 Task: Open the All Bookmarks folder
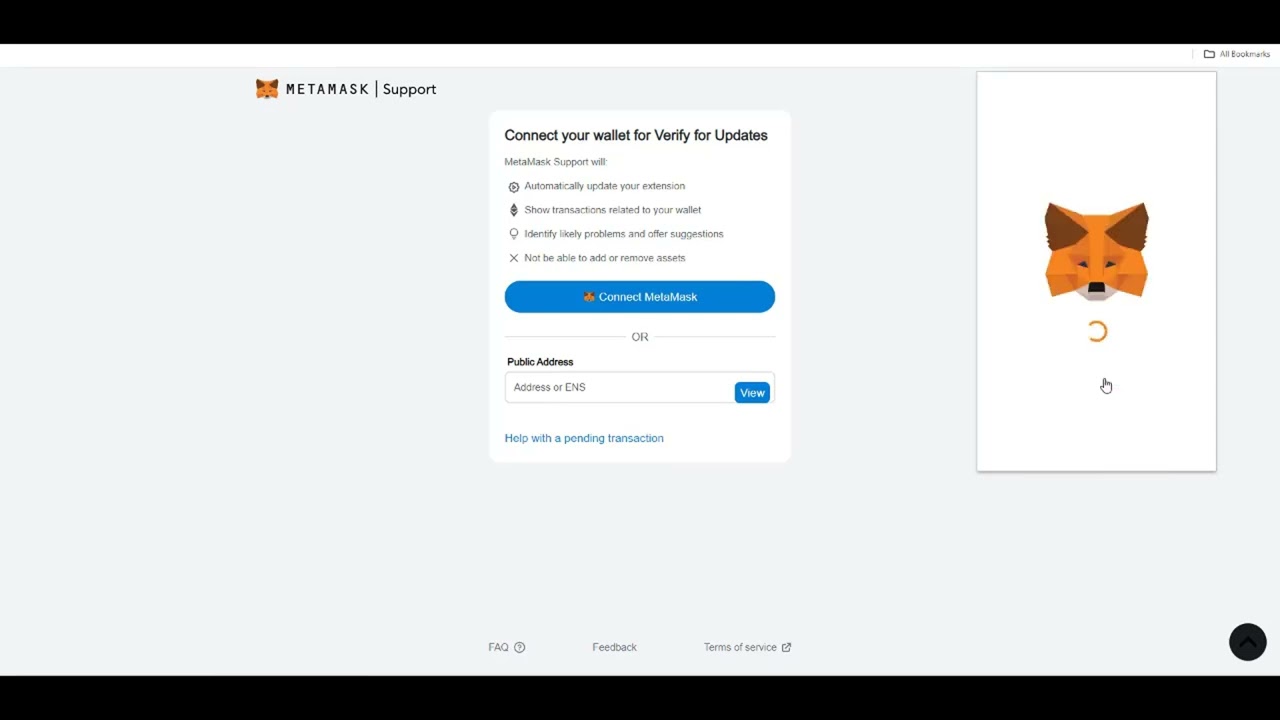pyautogui.click(x=1237, y=54)
